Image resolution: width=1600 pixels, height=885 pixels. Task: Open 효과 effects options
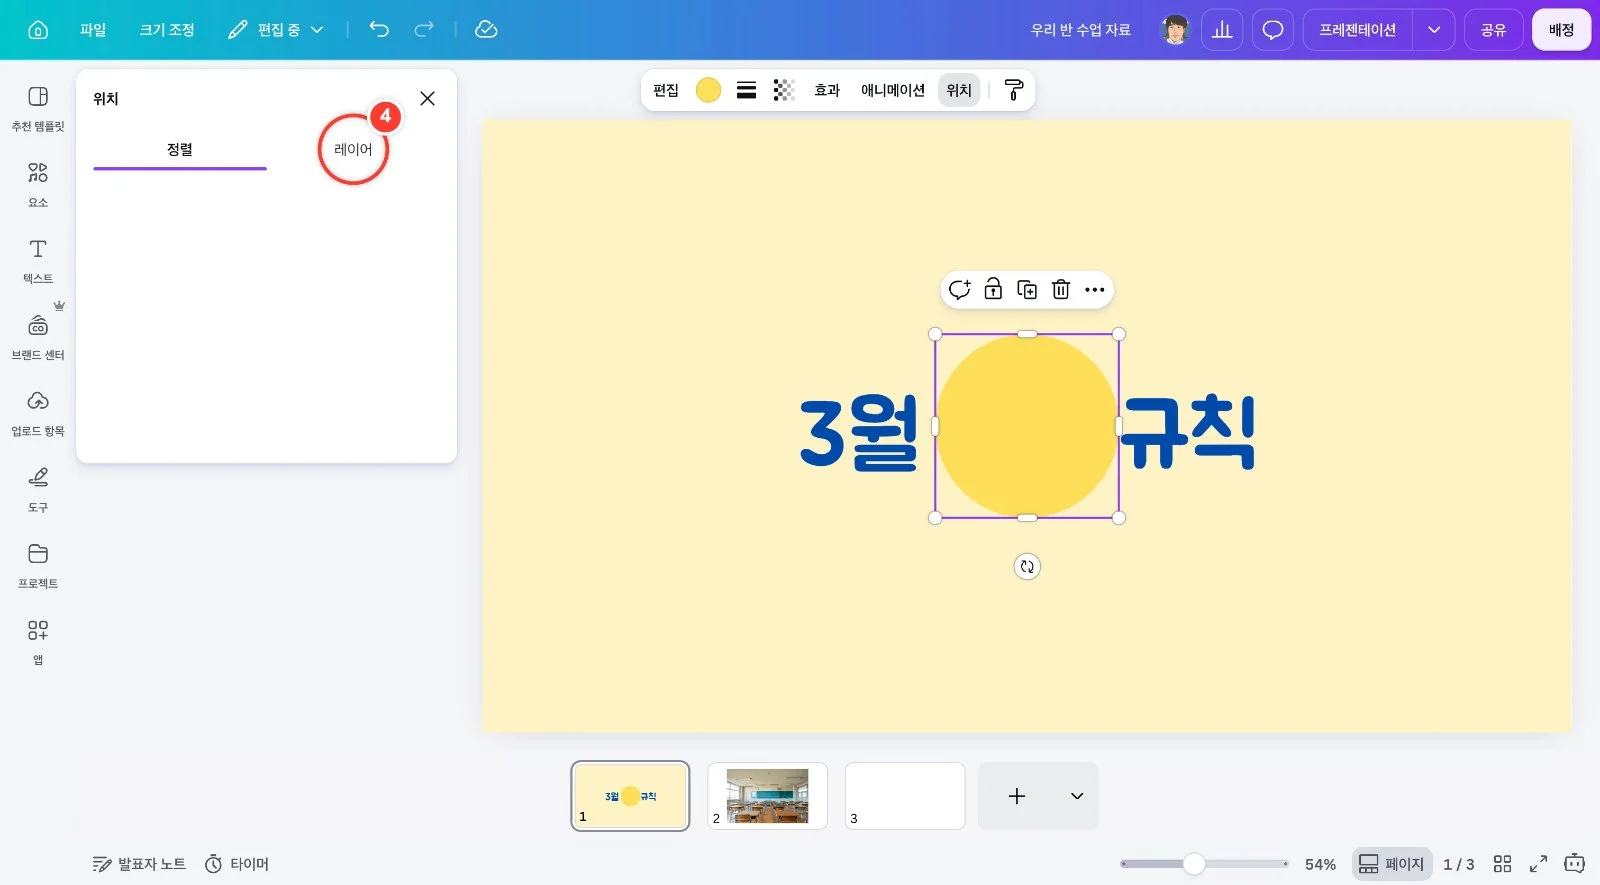[827, 90]
